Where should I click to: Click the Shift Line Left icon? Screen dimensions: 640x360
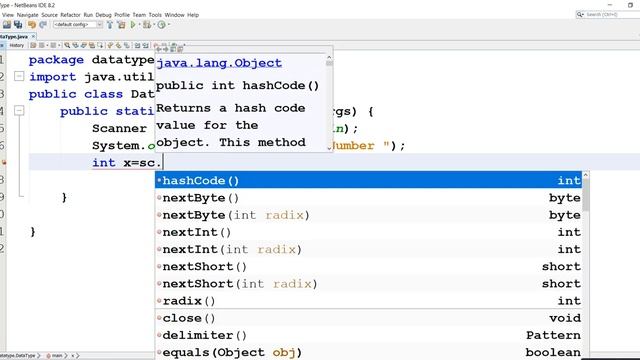(137, 45)
